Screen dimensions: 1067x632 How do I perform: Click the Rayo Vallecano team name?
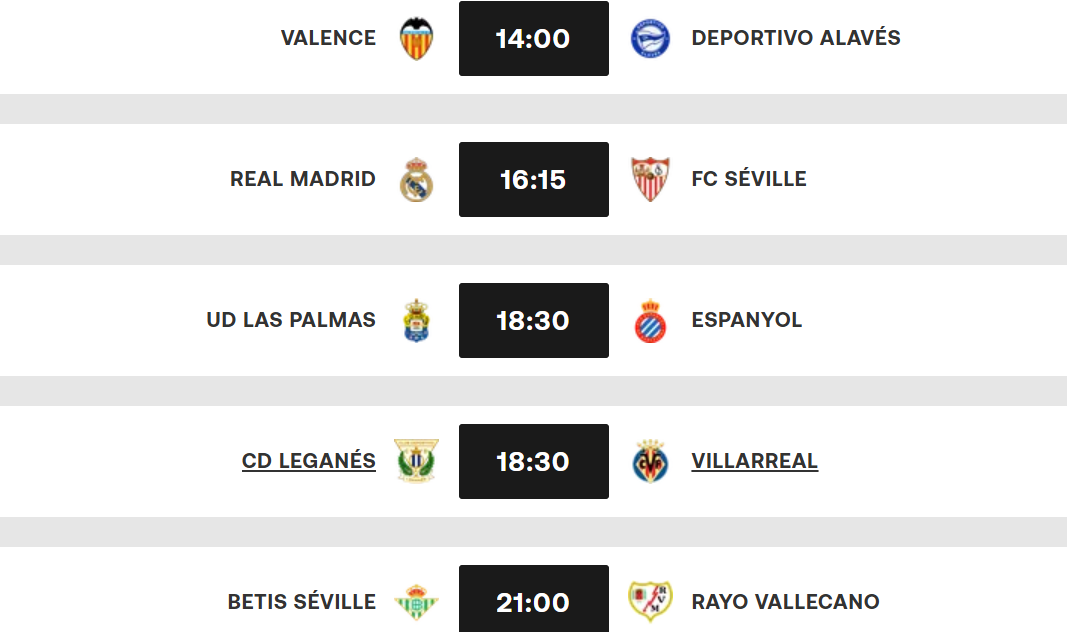click(786, 601)
